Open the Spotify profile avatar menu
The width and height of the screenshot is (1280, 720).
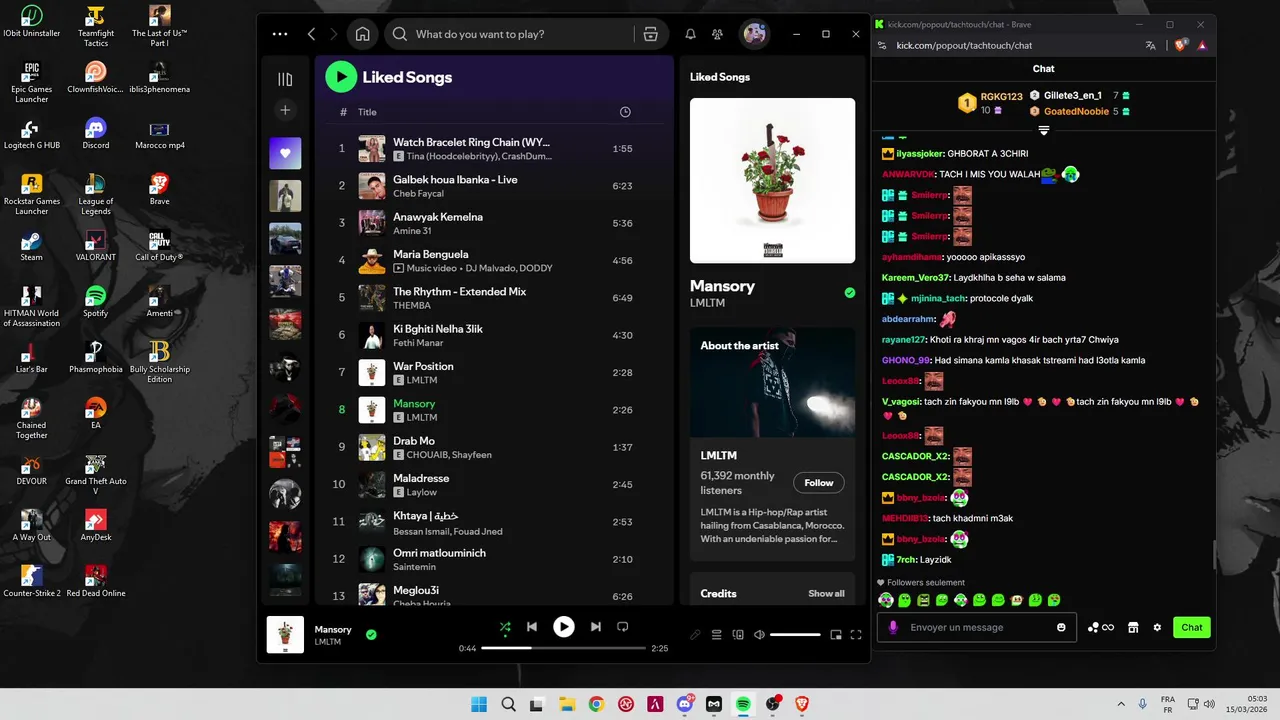coord(755,34)
